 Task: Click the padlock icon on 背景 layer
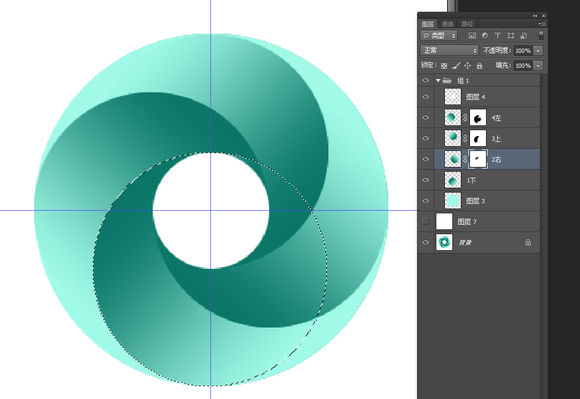pyautogui.click(x=528, y=243)
